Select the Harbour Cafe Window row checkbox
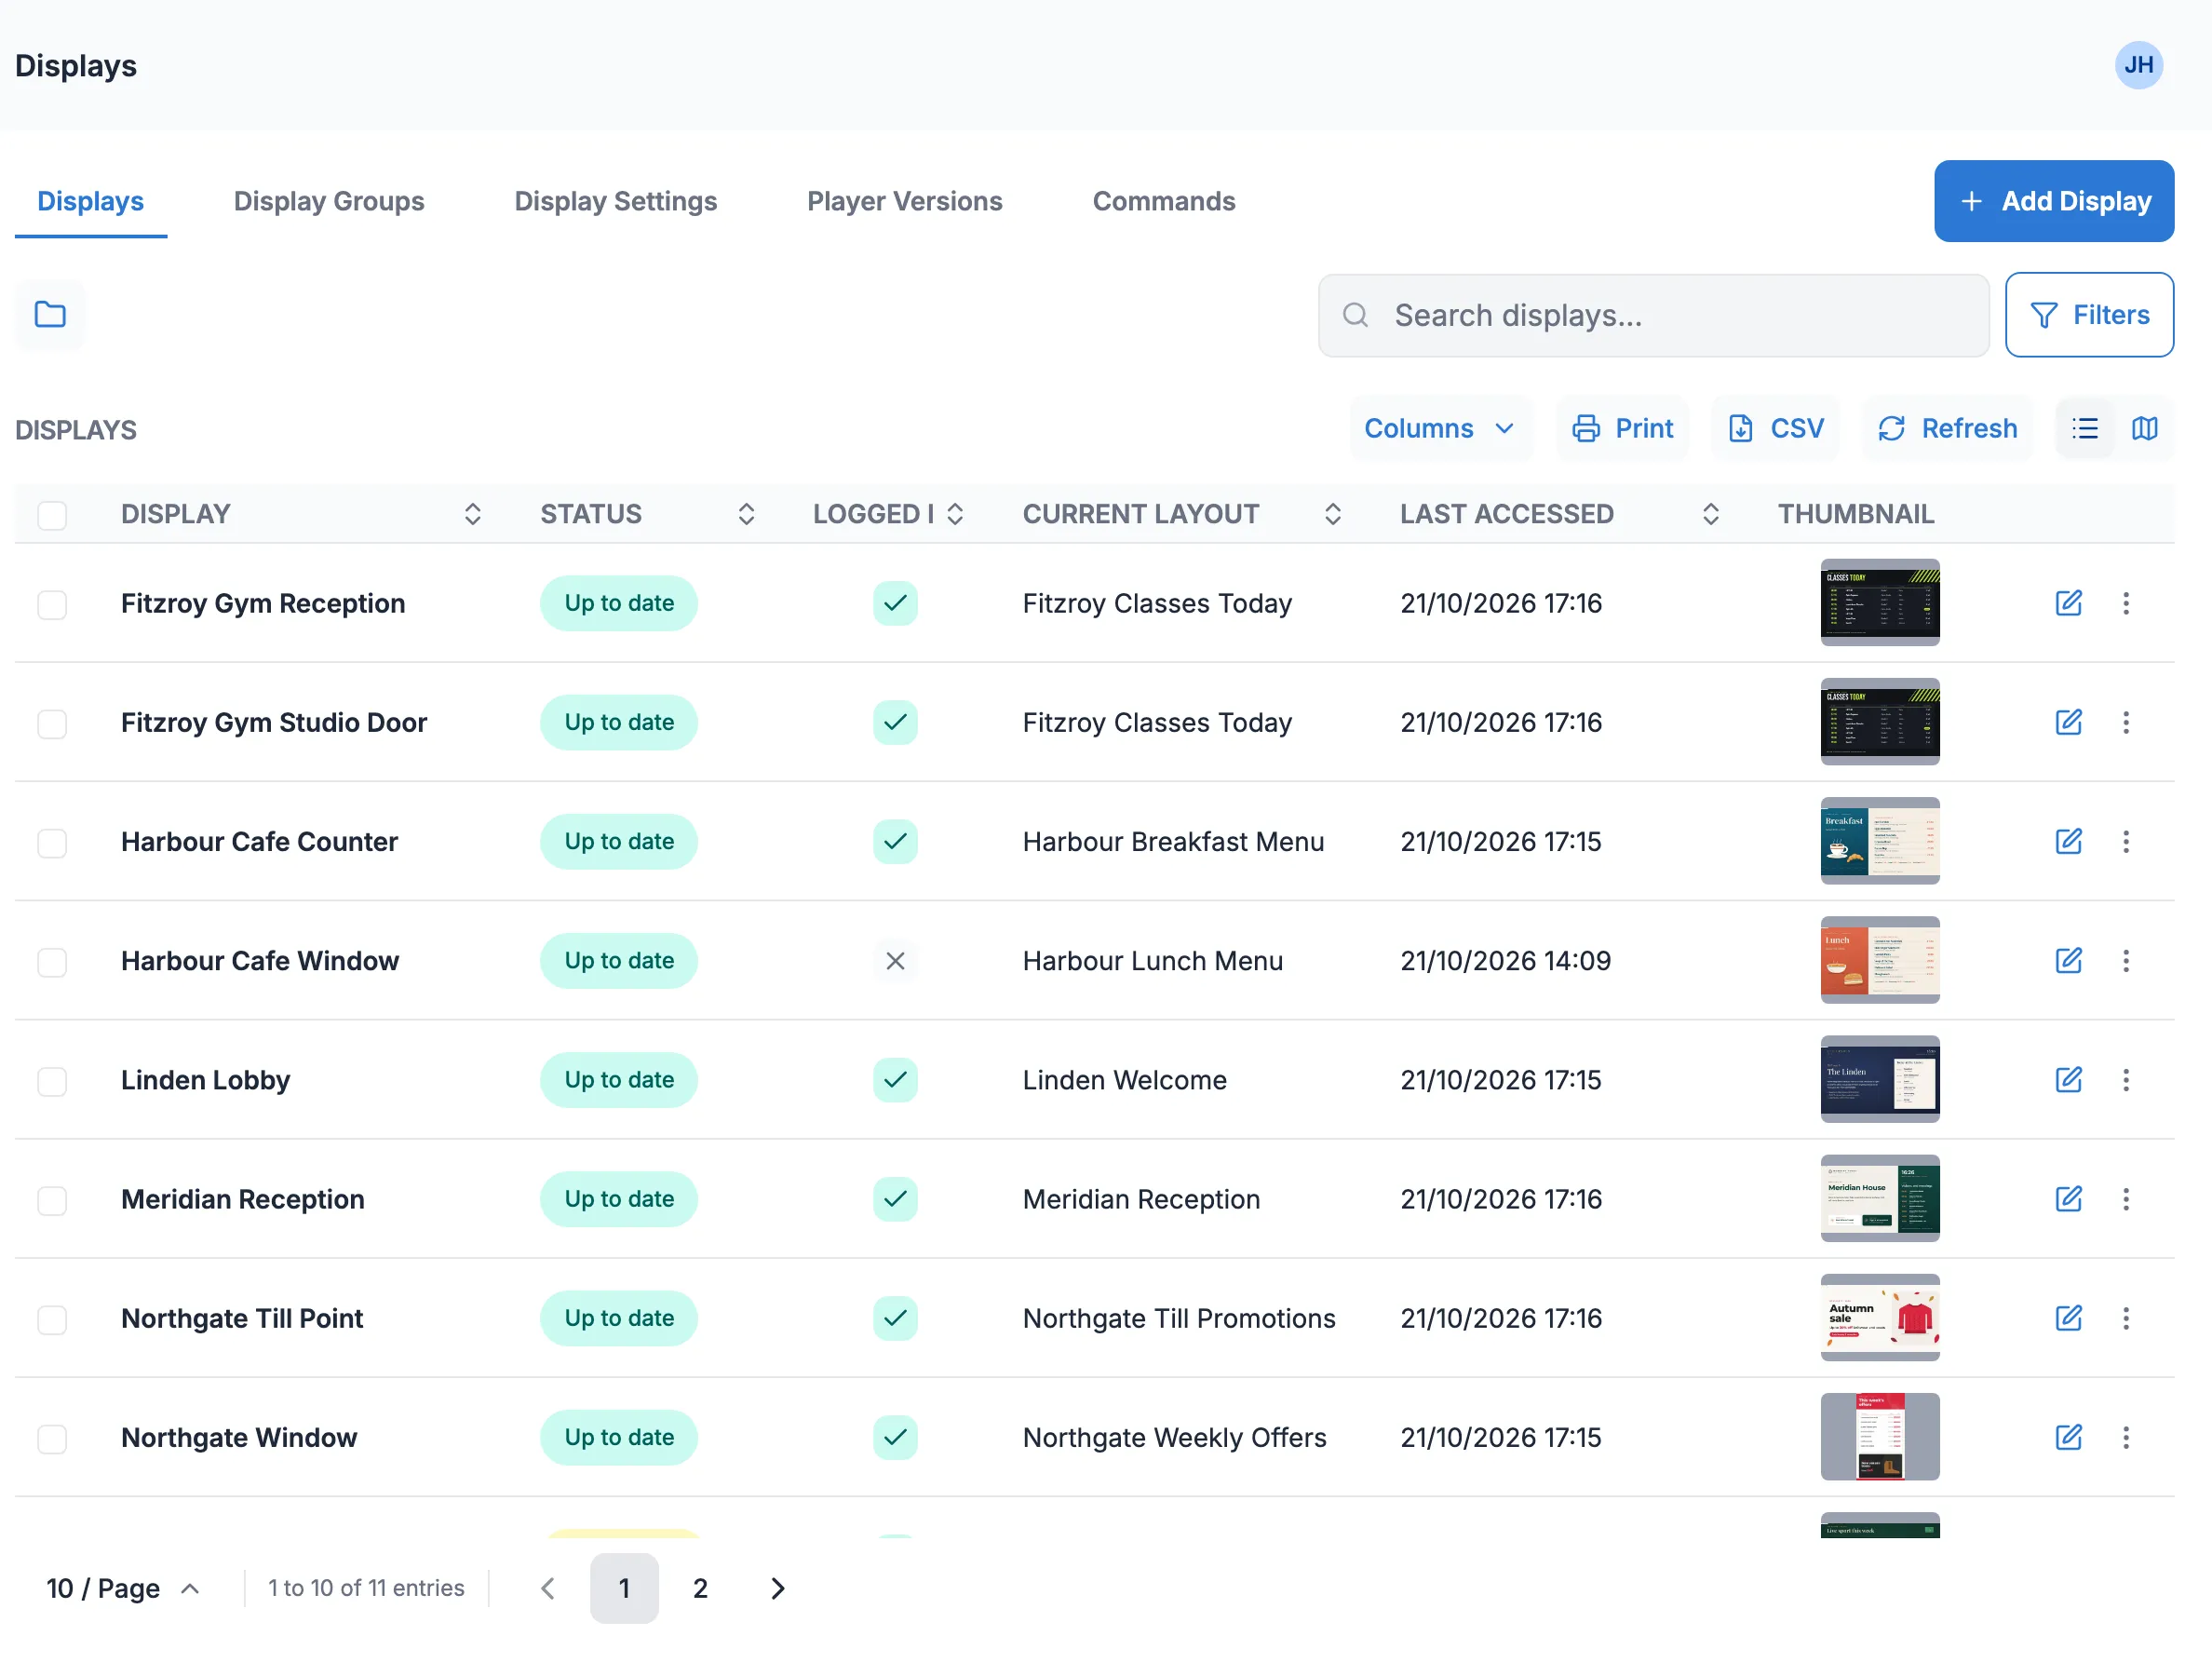This screenshot has width=2212, height=1676. click(52, 962)
